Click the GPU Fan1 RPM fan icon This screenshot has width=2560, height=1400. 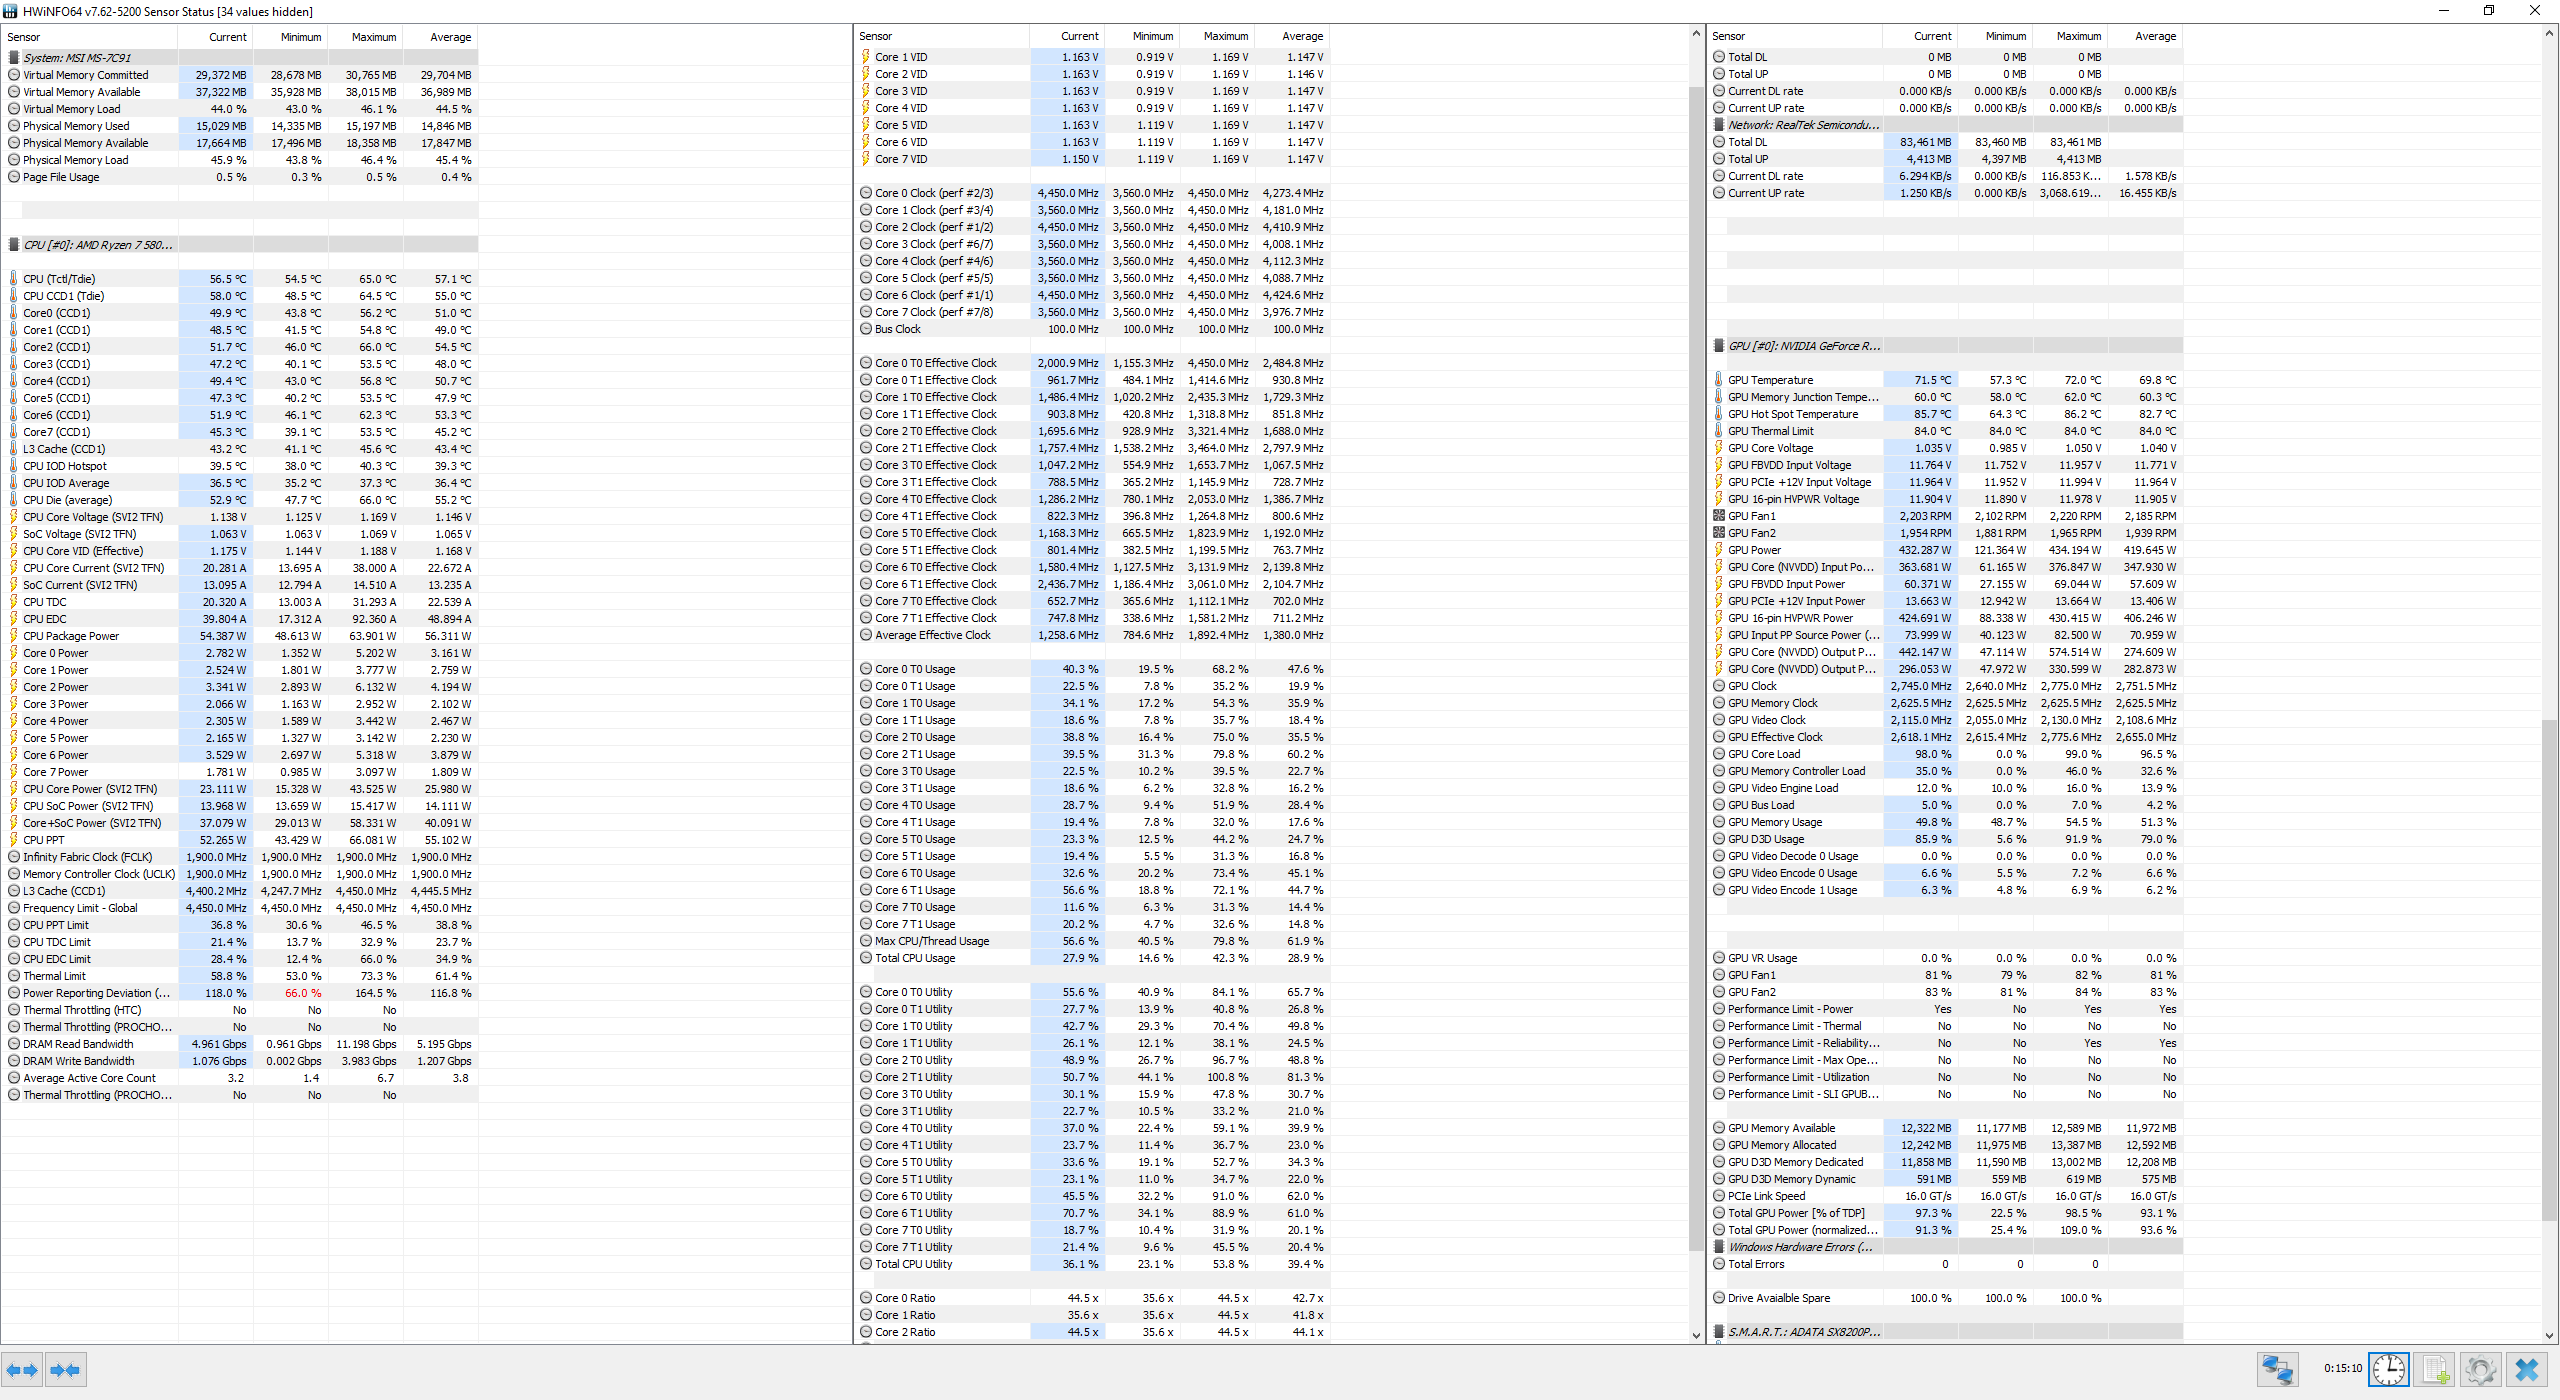1719,516
